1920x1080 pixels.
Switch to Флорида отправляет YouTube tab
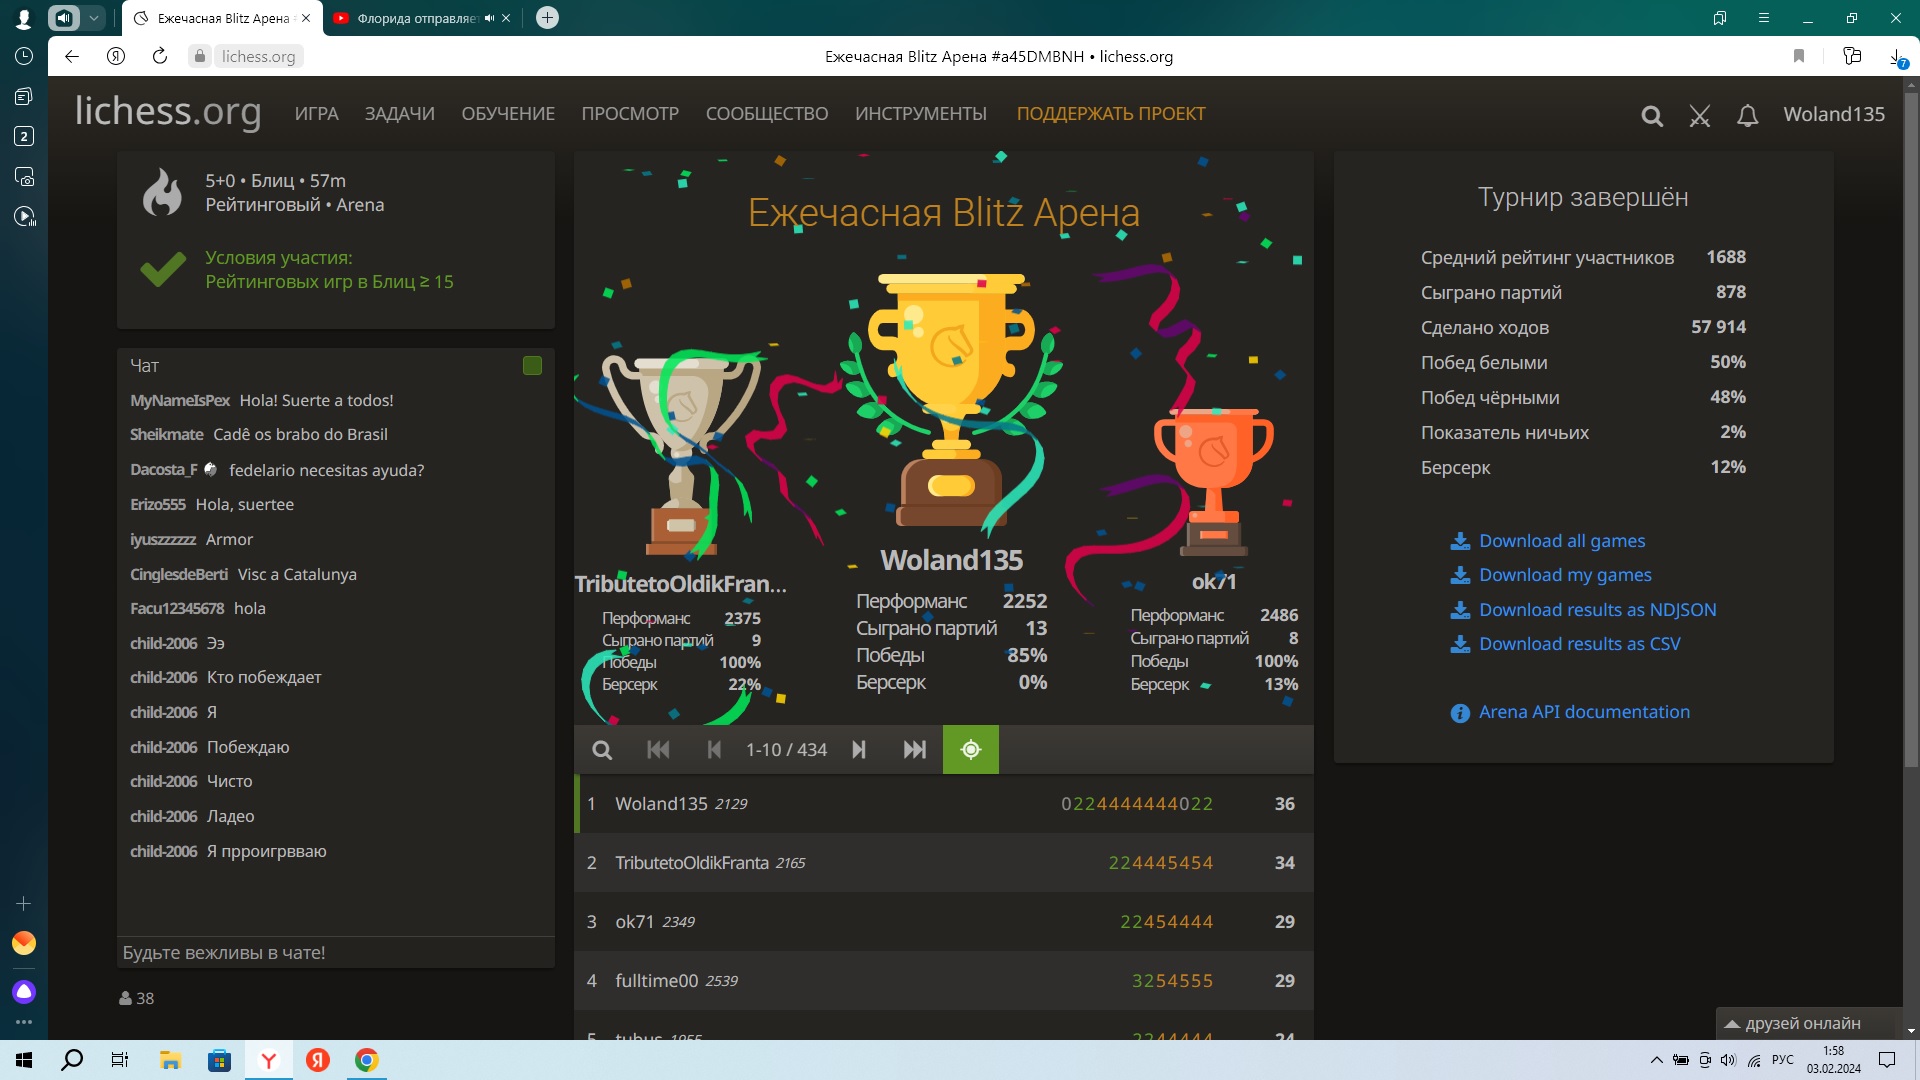coord(417,18)
